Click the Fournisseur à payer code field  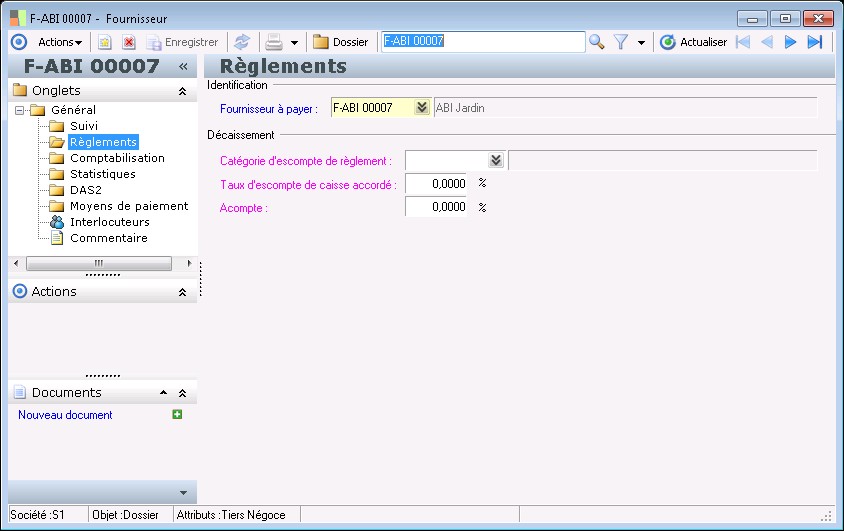[372, 108]
